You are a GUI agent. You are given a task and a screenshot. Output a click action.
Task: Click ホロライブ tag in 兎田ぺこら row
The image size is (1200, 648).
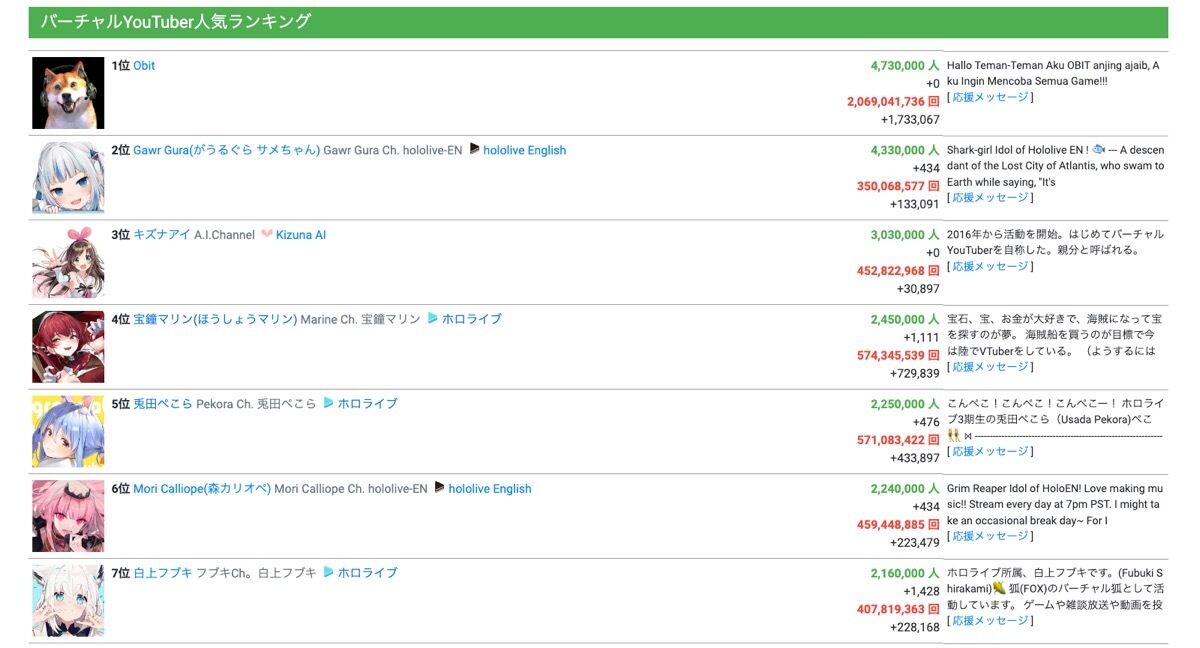367,404
